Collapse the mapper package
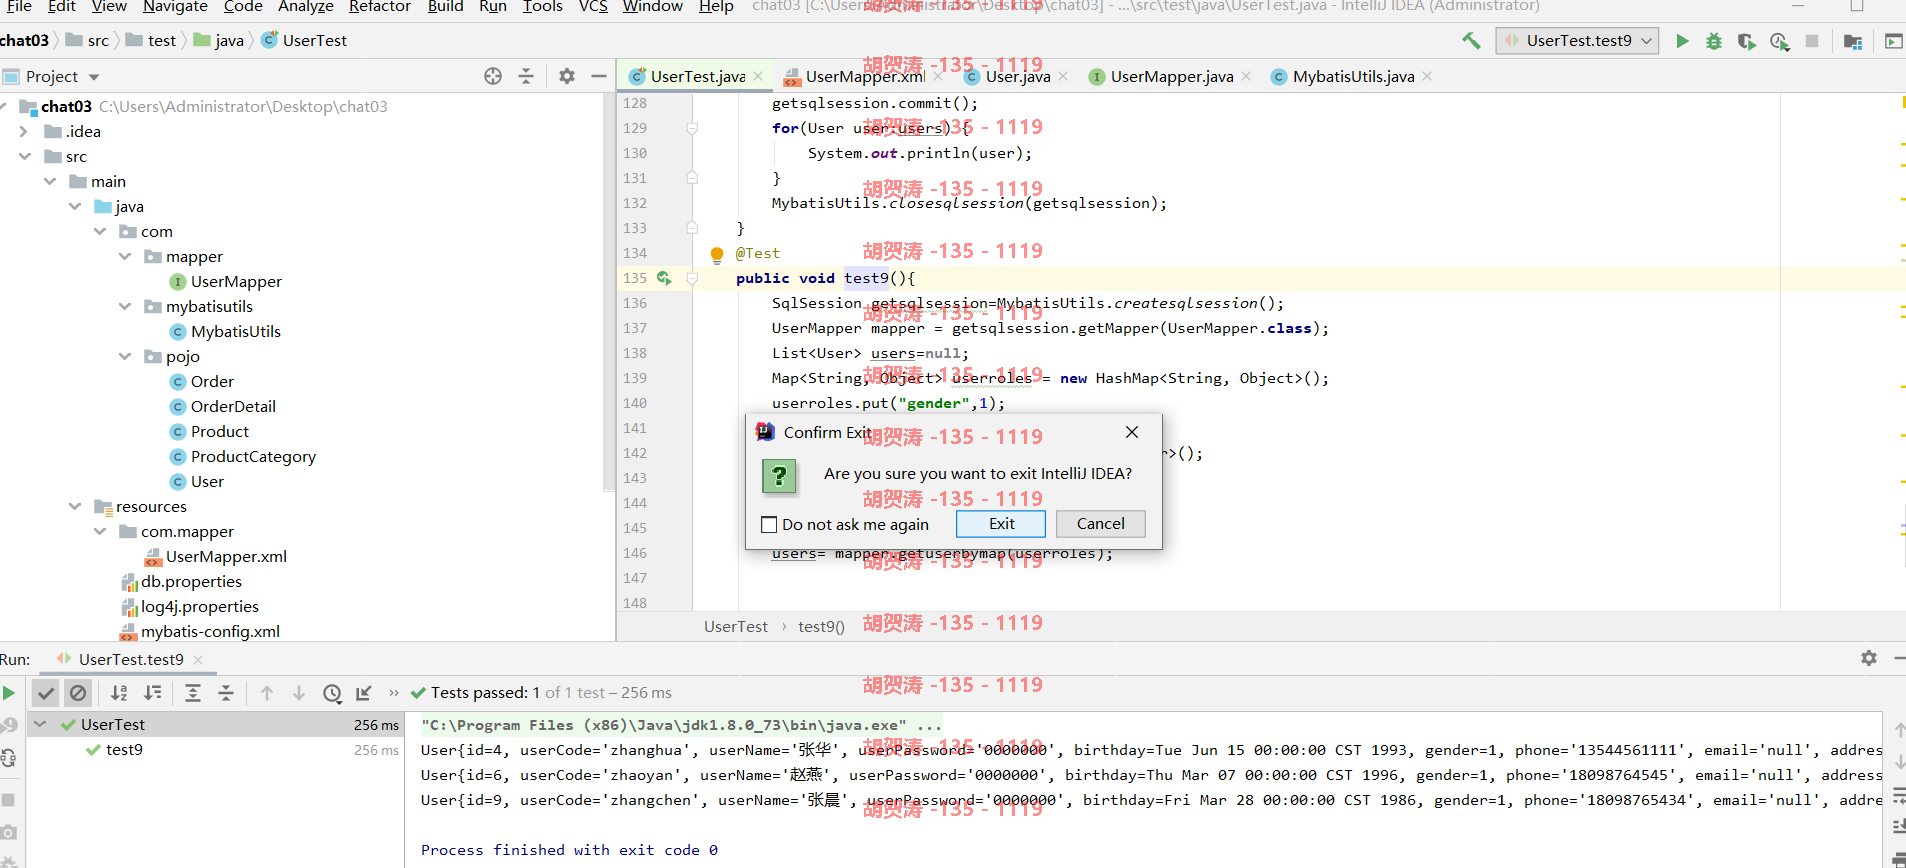The height and width of the screenshot is (868, 1906). click(125, 256)
